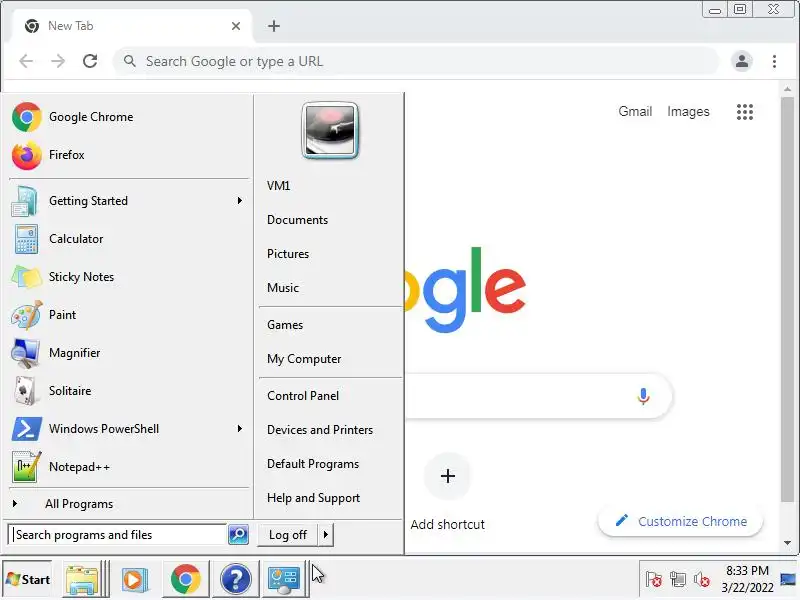Open VM1 user folder
800x600 pixels.
[x=279, y=186]
